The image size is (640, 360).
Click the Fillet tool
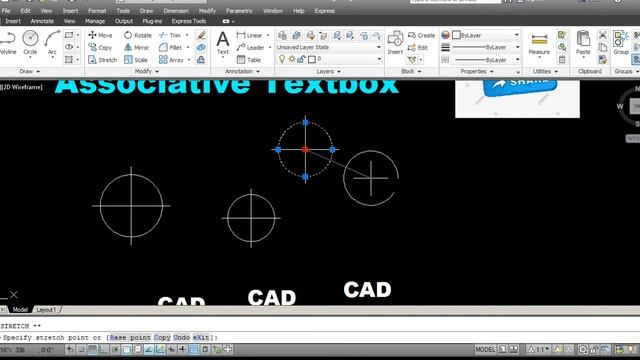coord(170,47)
